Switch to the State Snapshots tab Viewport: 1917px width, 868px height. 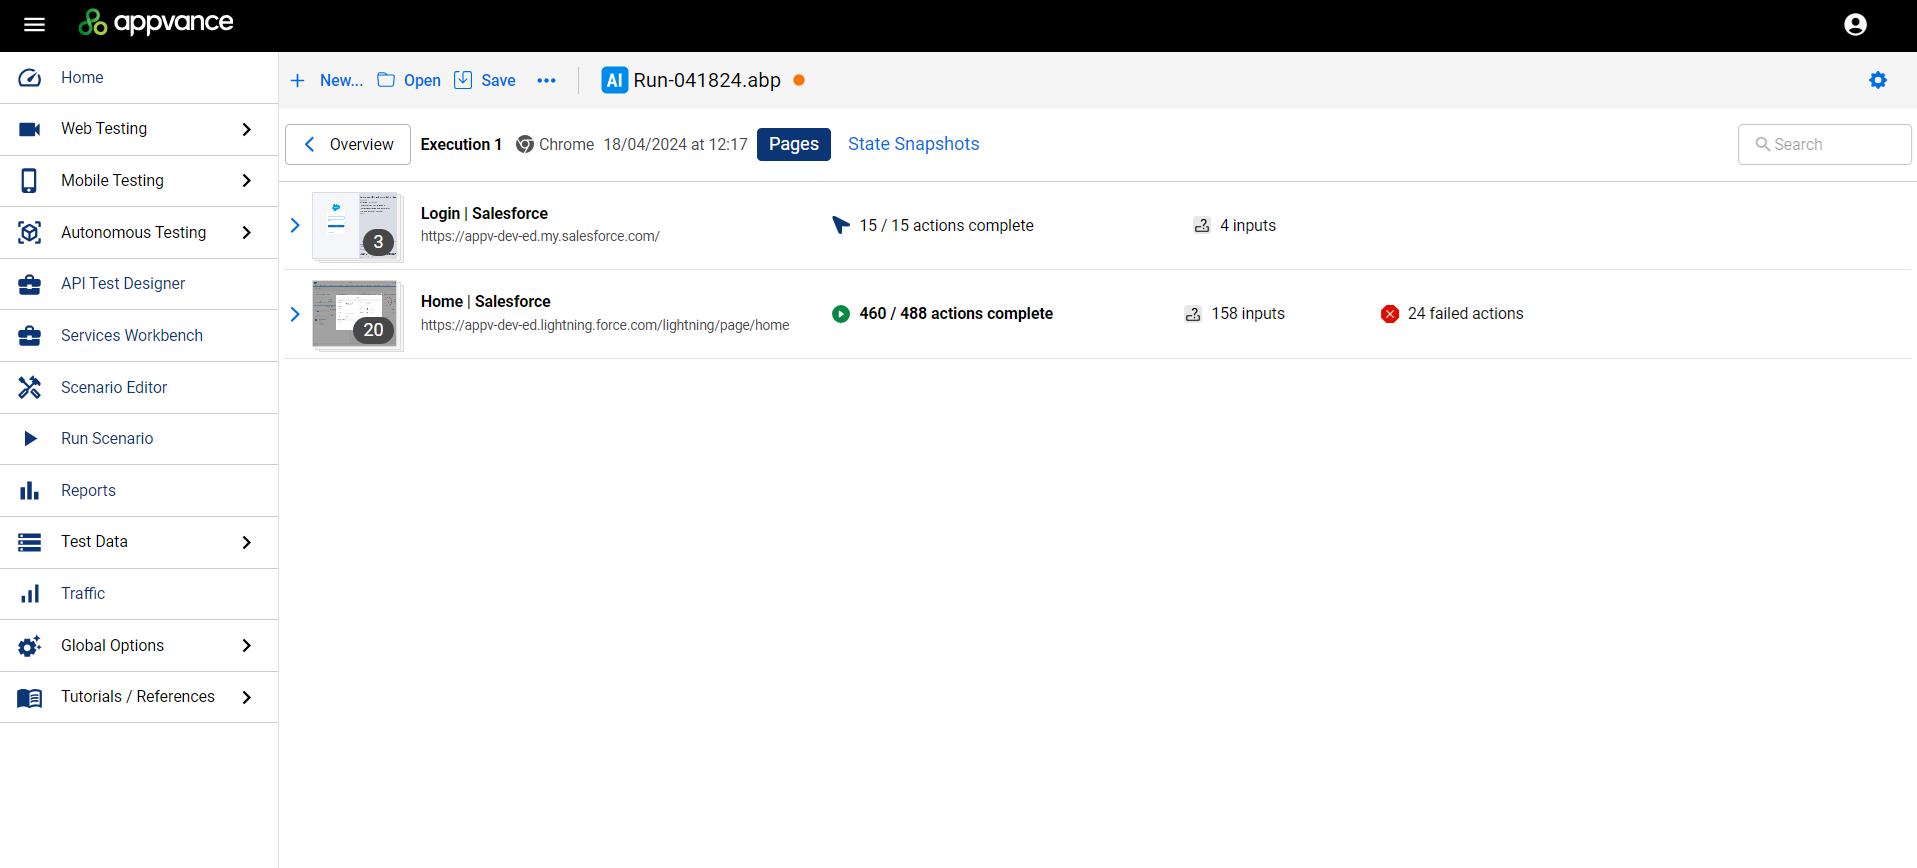pyautogui.click(x=913, y=144)
